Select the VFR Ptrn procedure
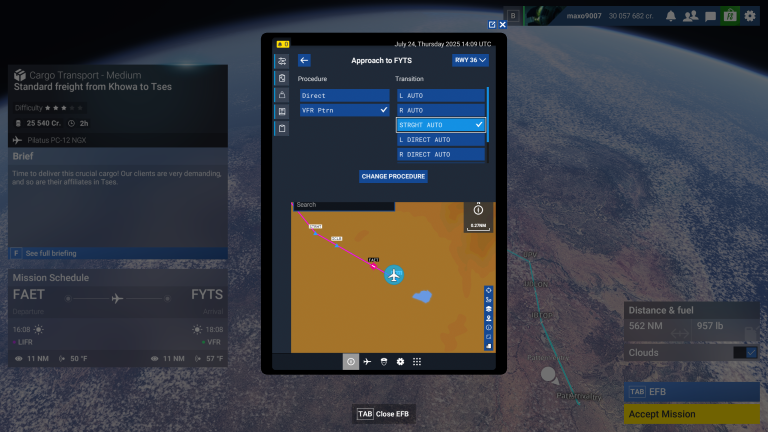Screen dimensions: 768x432 pos(344,110)
